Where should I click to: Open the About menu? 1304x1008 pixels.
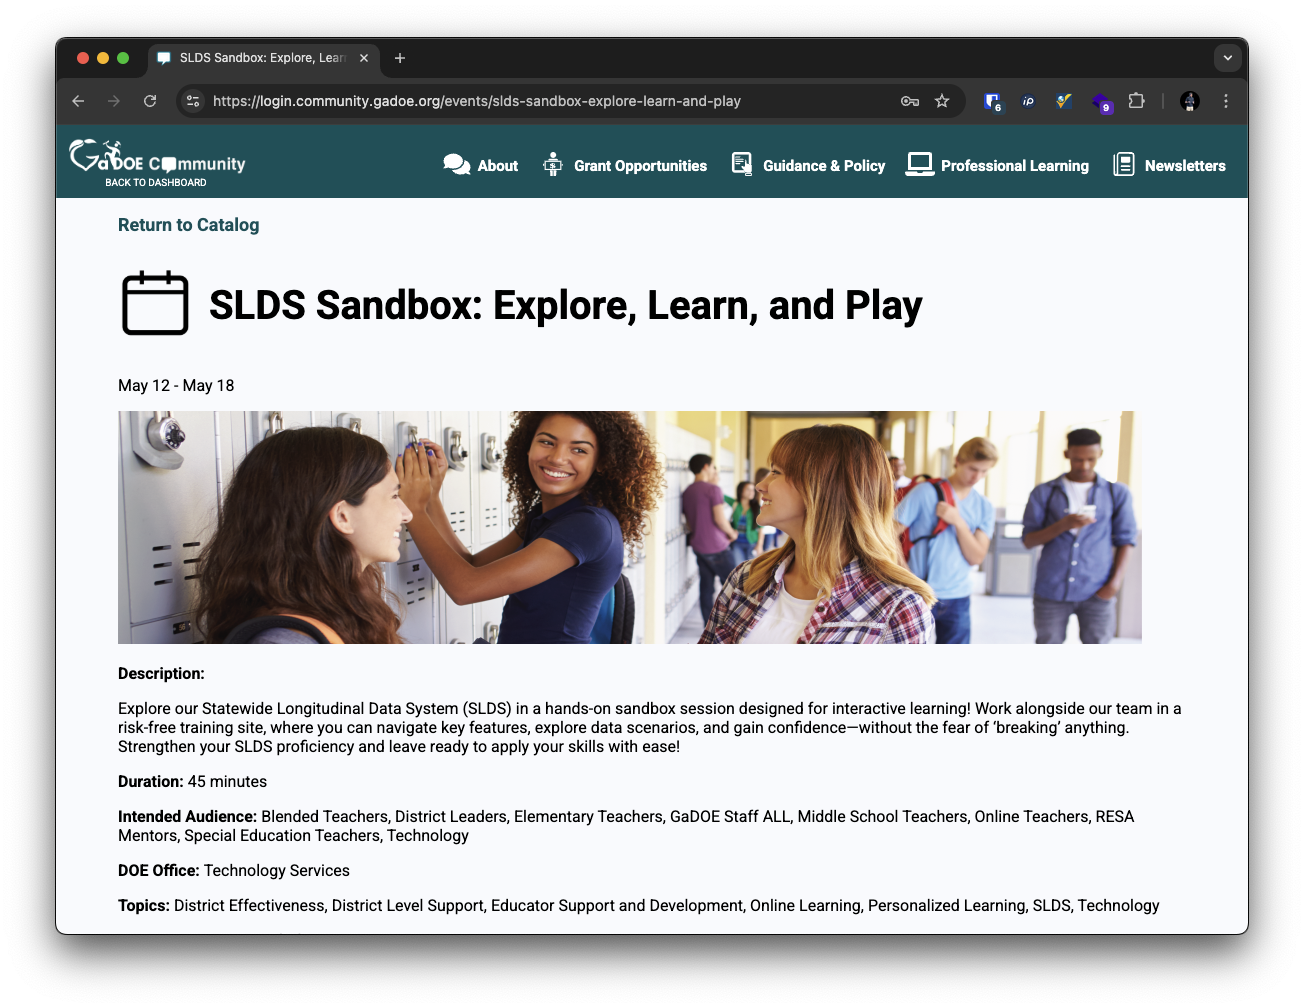tap(481, 166)
